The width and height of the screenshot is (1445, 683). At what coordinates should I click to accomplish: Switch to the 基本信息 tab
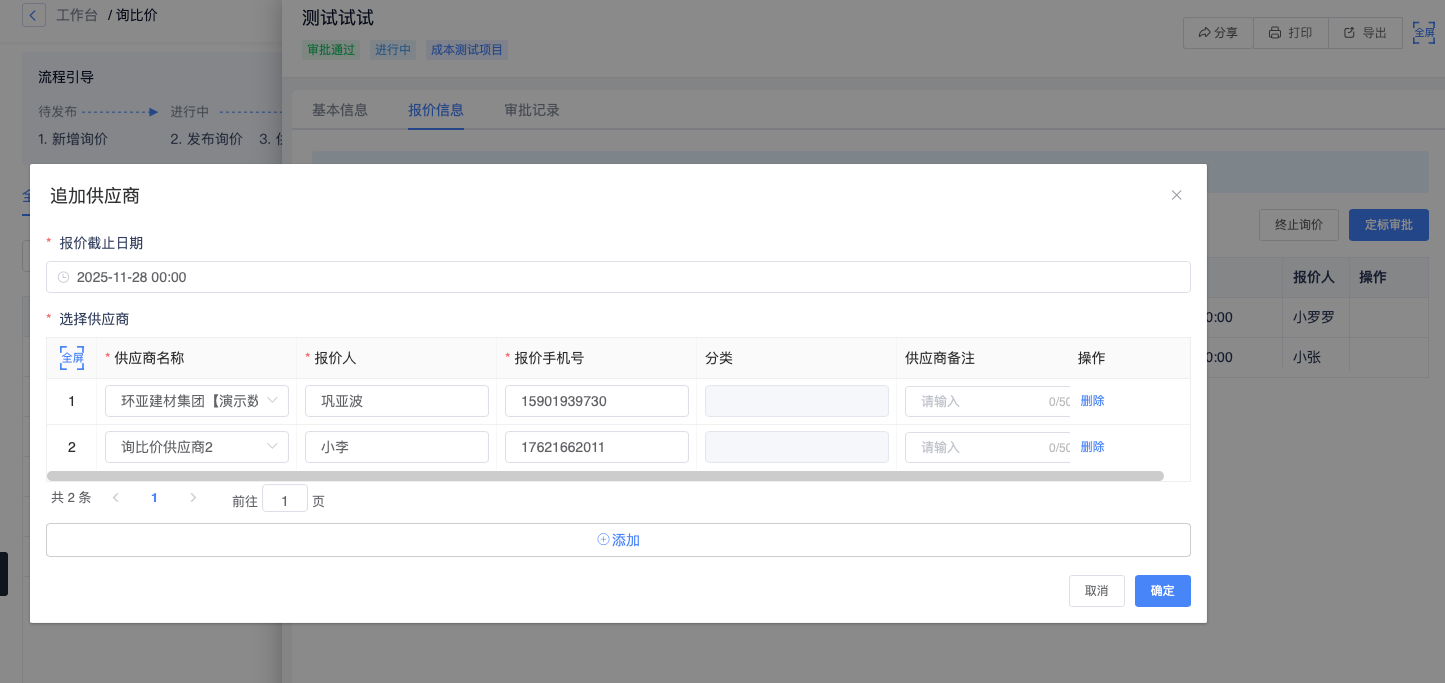340,110
